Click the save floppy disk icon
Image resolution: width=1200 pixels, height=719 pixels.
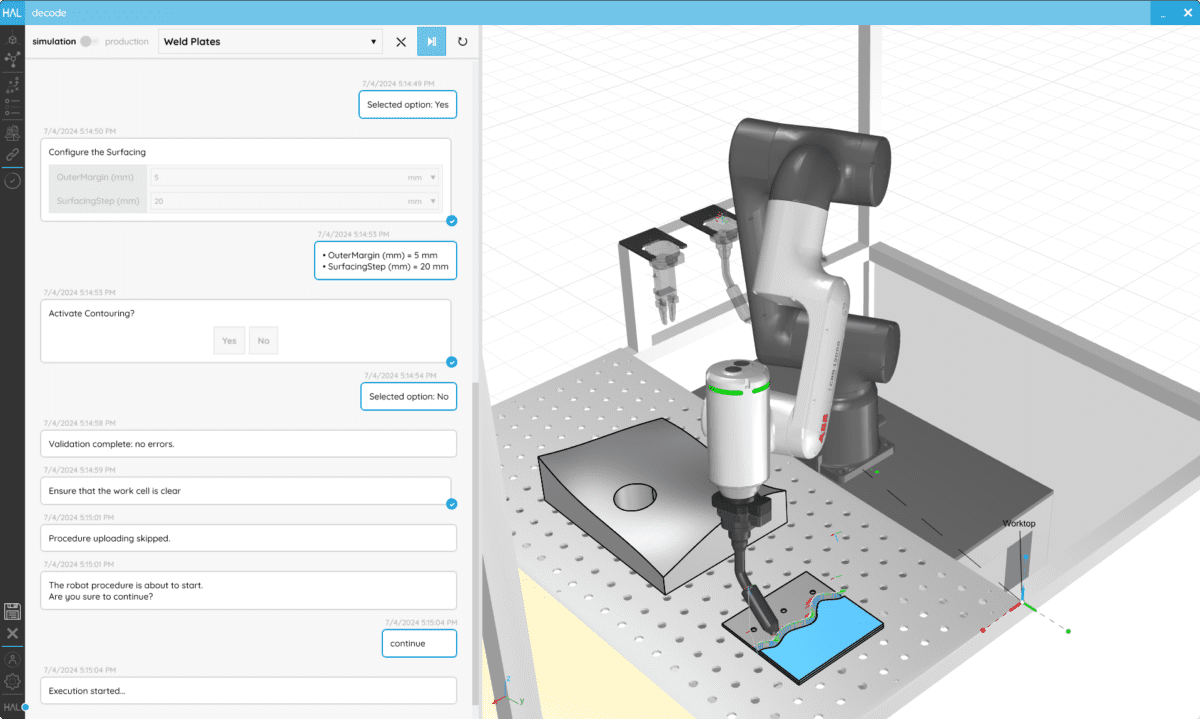coord(12,611)
